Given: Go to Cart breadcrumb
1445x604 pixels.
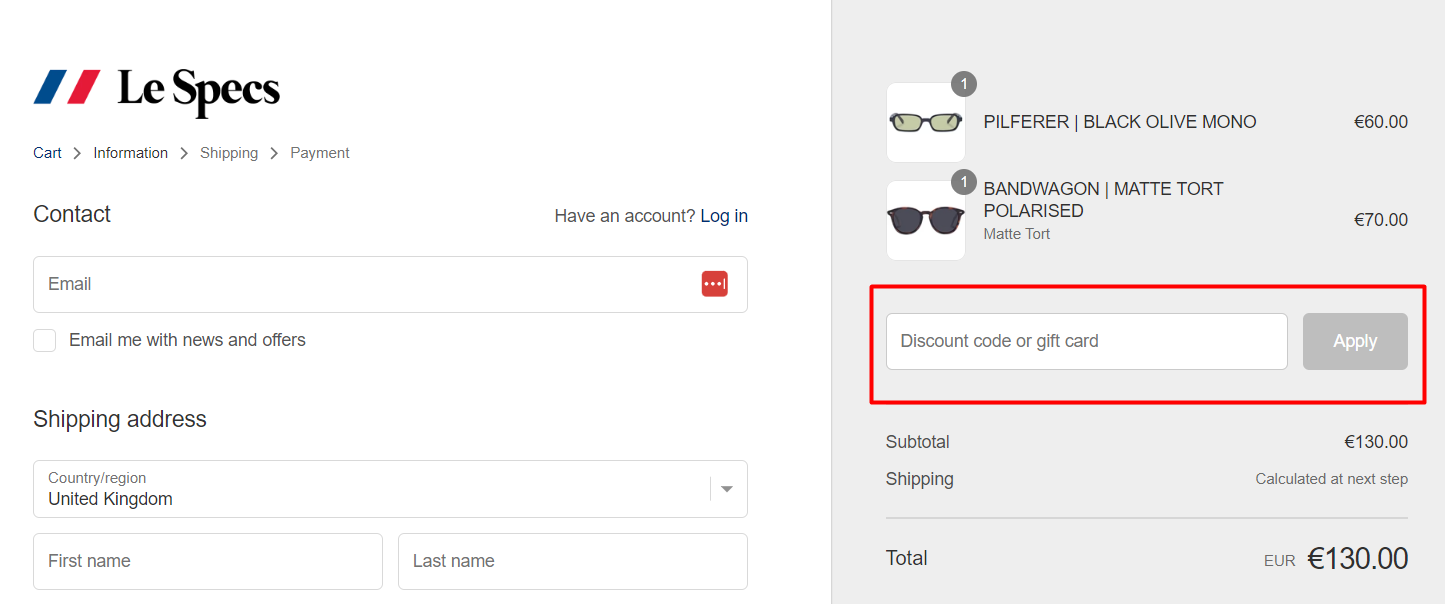Looking at the screenshot, I should point(47,153).
